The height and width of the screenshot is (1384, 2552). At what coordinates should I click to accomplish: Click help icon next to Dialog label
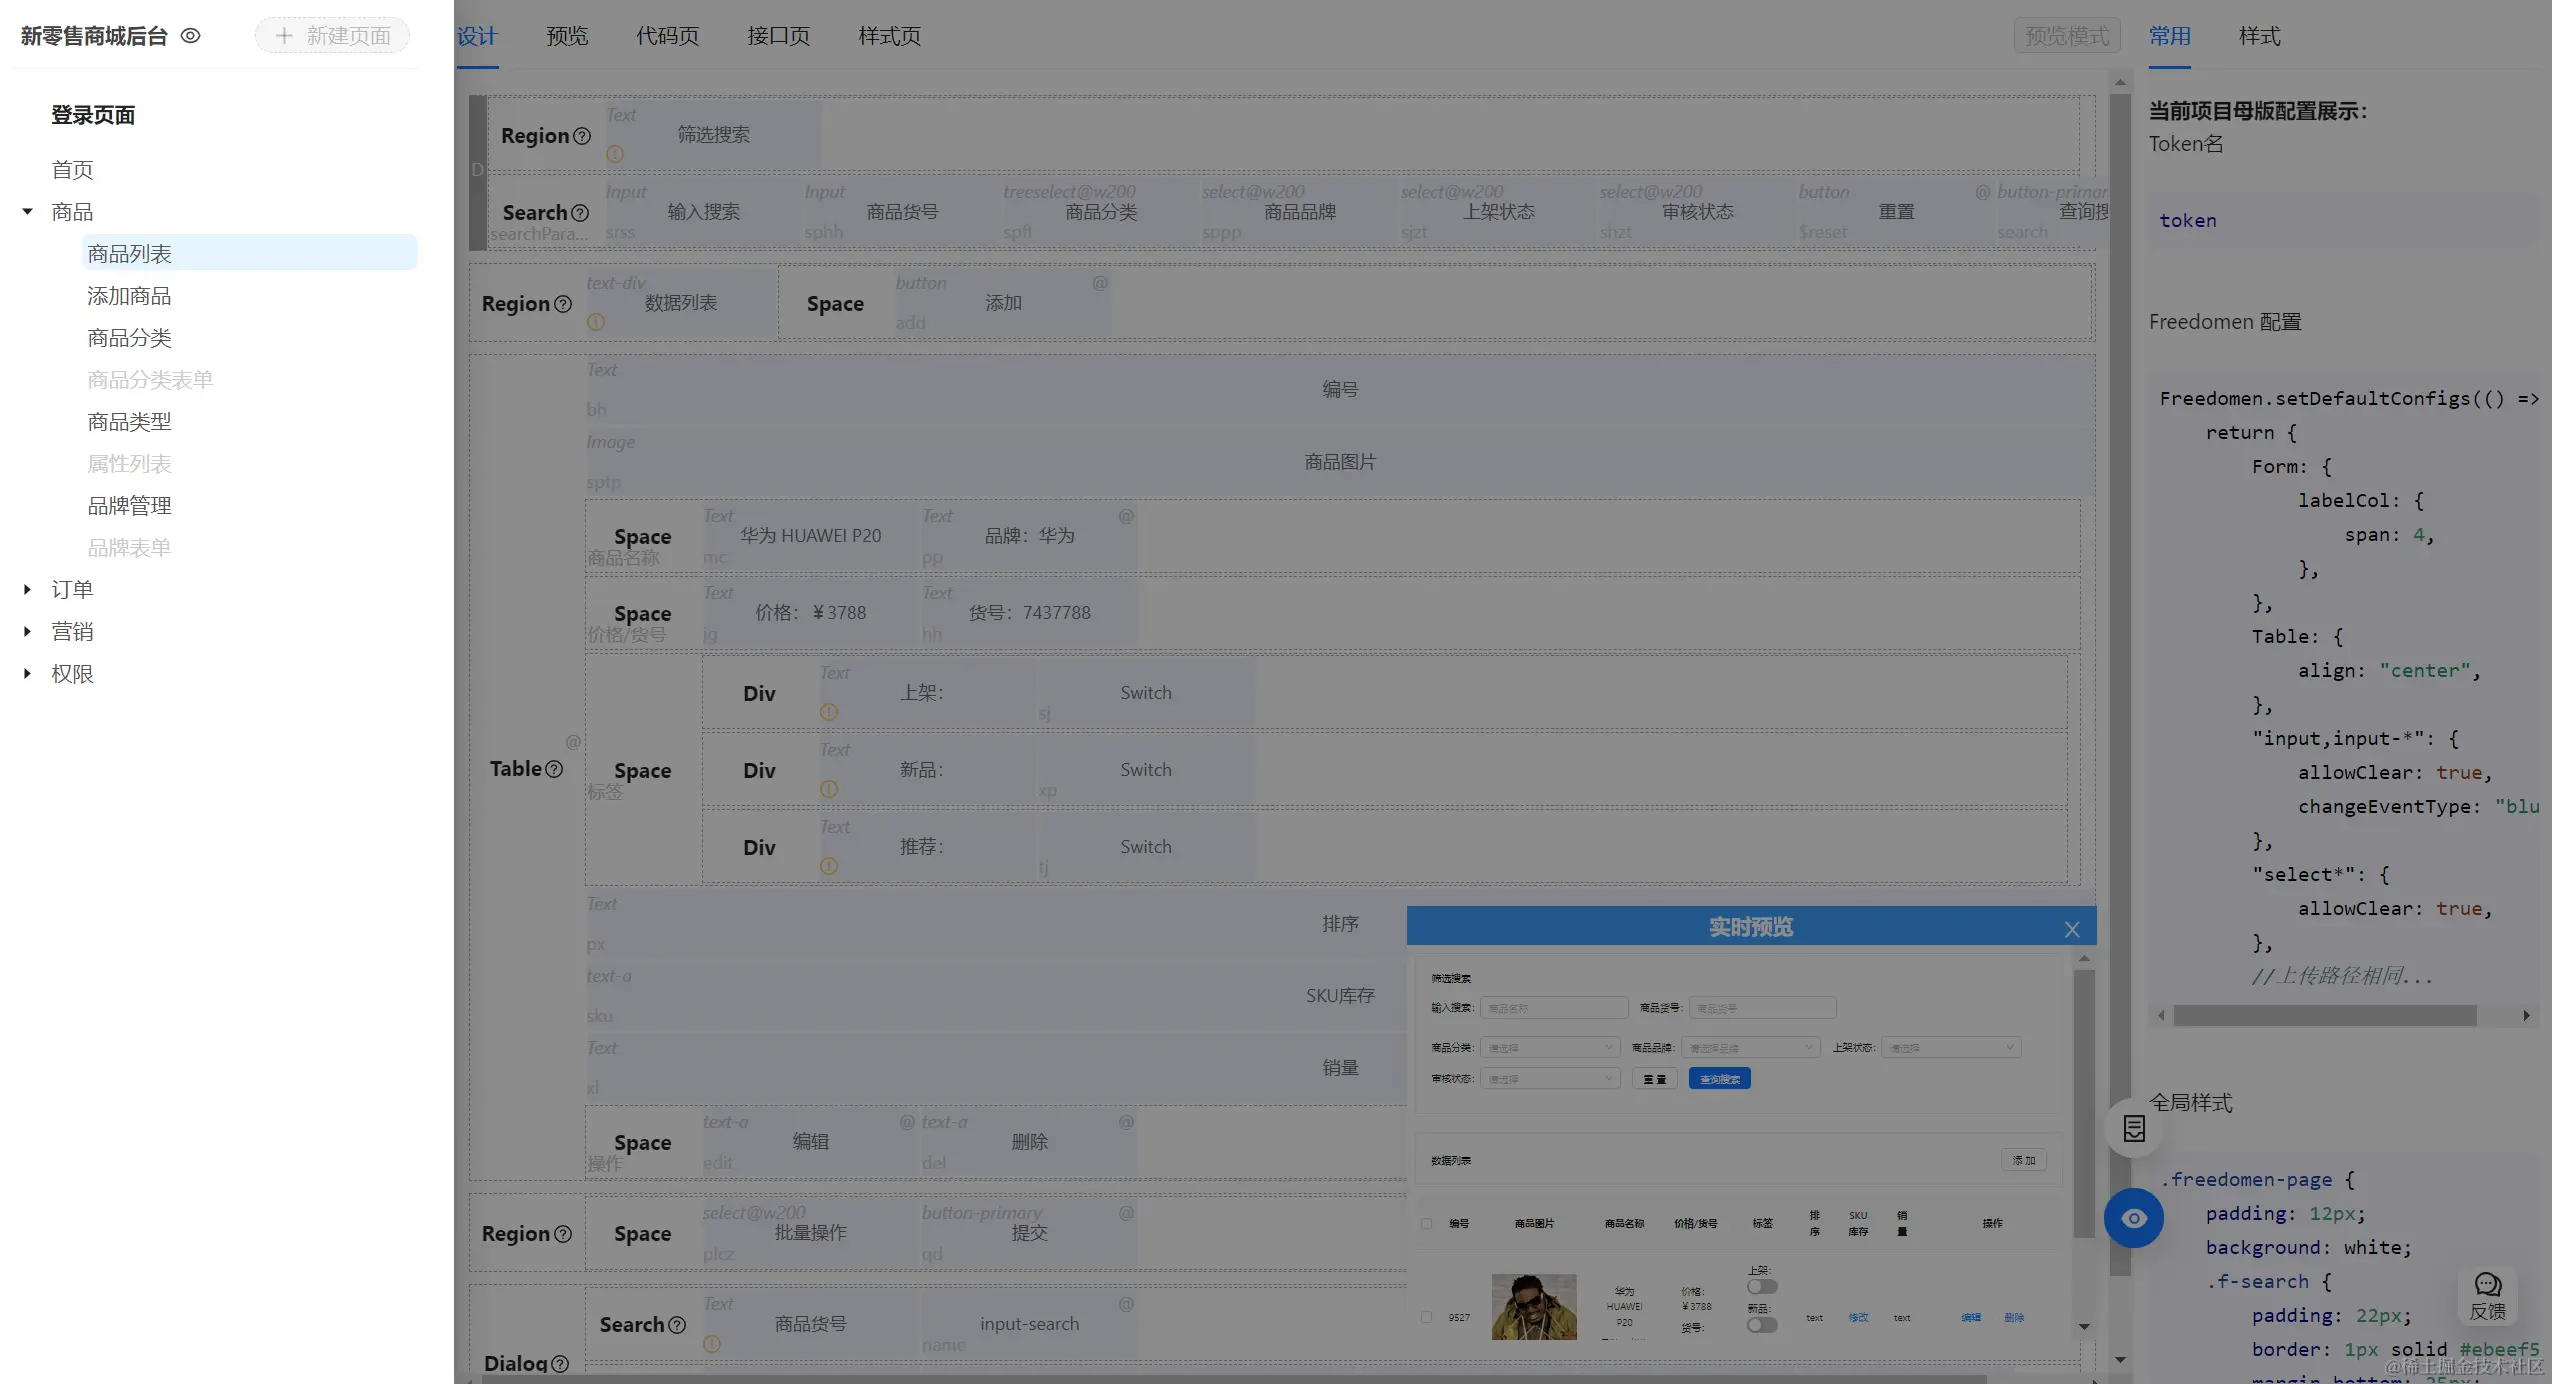click(560, 1364)
